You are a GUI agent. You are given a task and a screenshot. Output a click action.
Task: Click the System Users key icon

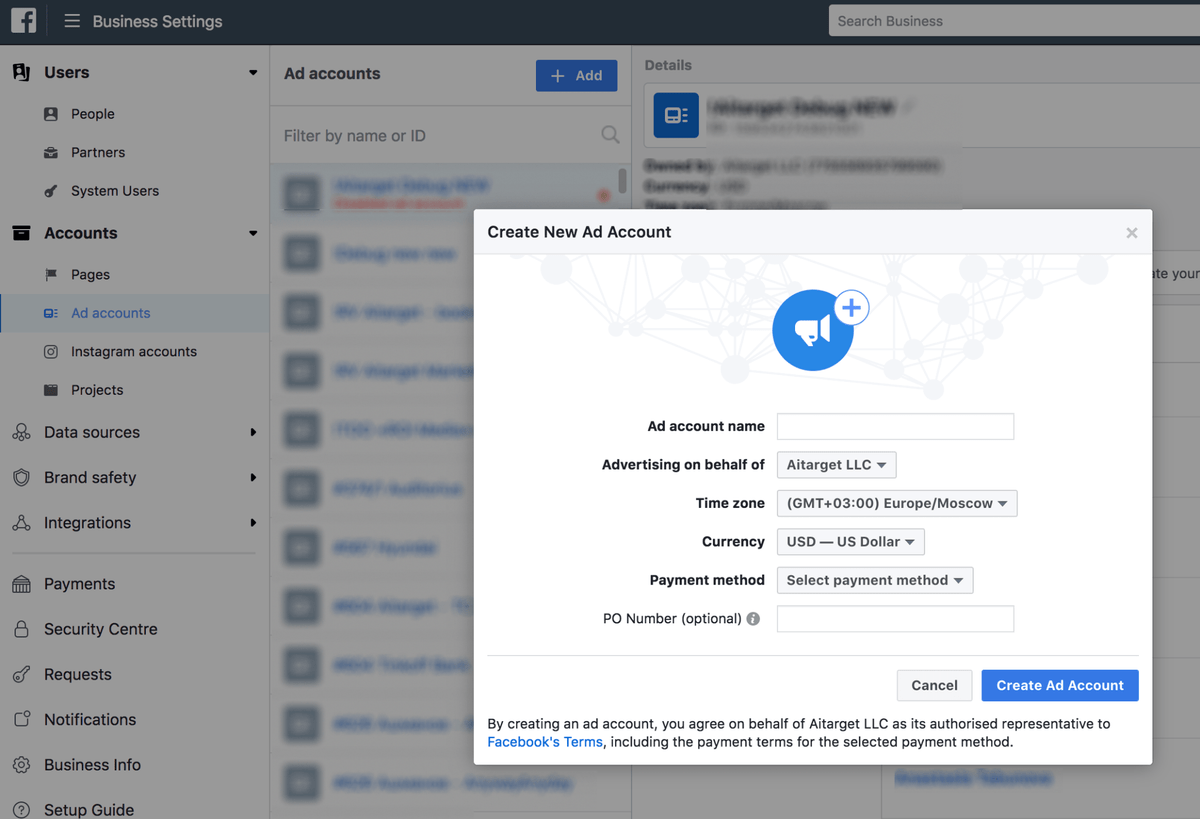pyautogui.click(x=51, y=191)
